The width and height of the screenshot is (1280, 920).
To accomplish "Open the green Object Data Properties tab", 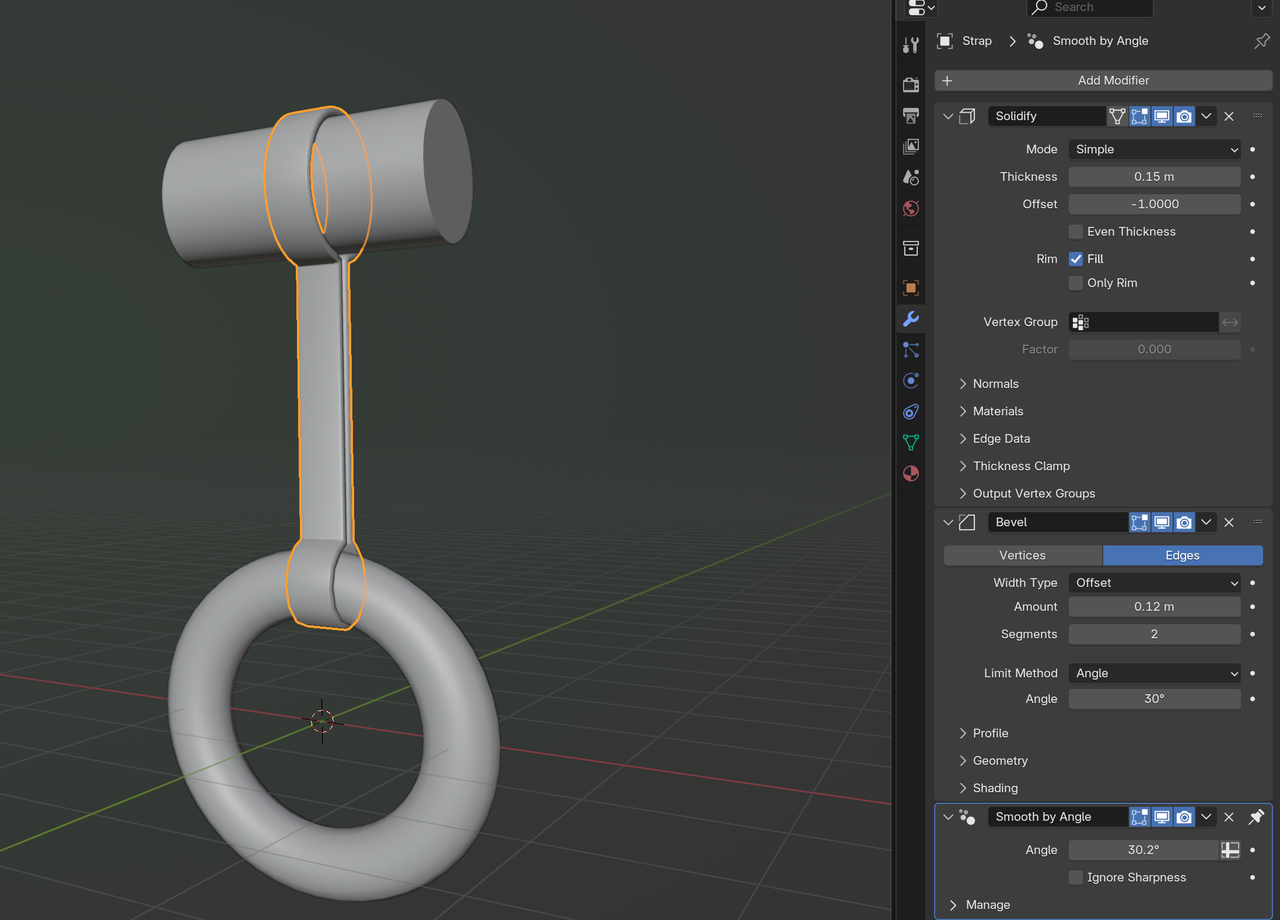I will tap(911, 441).
